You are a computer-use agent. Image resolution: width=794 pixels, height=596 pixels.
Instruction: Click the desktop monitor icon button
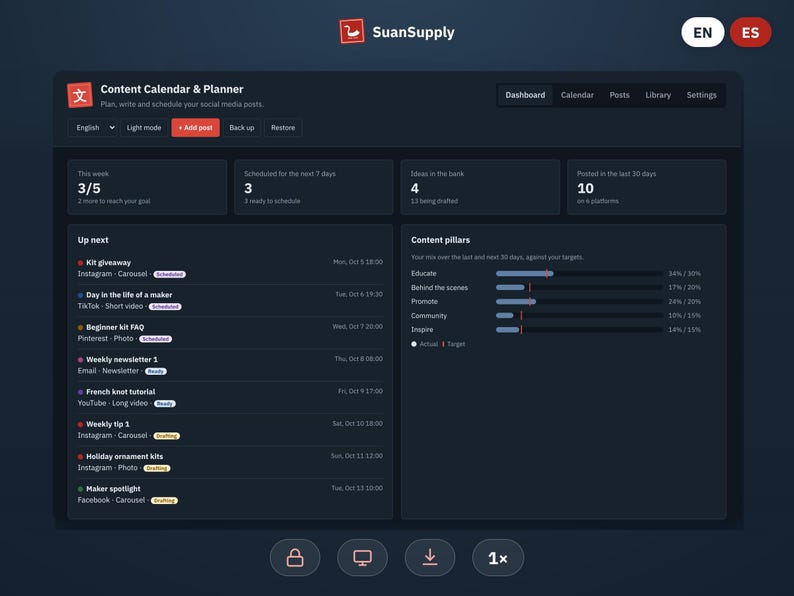363,558
